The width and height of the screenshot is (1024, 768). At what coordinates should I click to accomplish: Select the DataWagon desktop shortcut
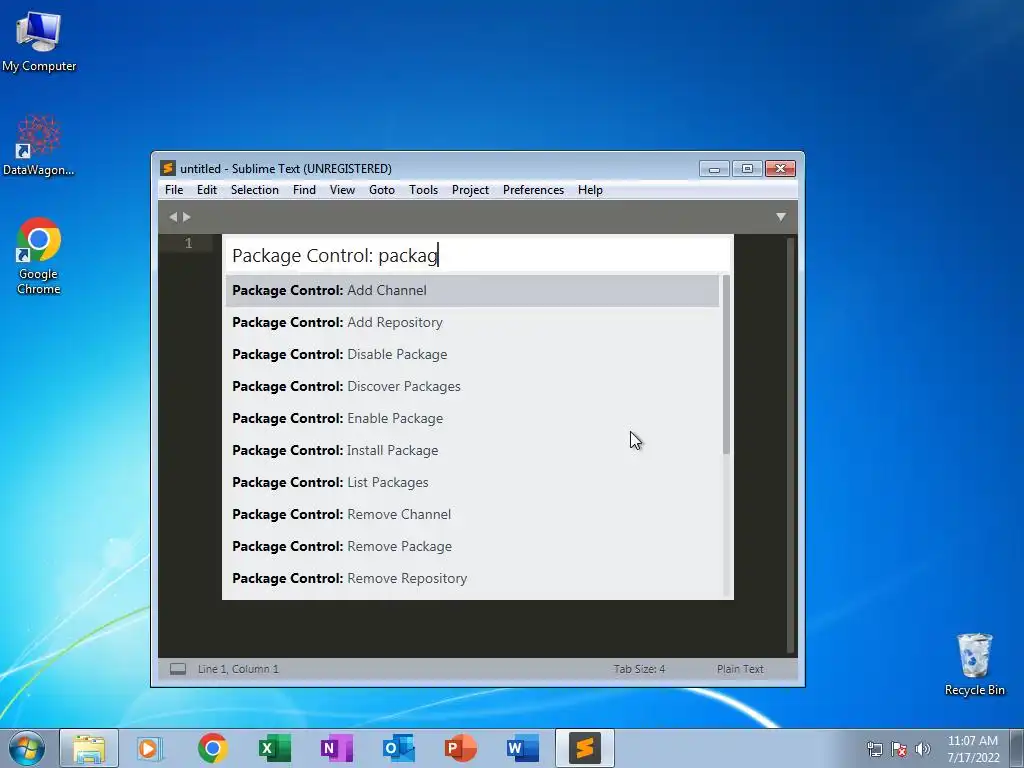pos(39,144)
